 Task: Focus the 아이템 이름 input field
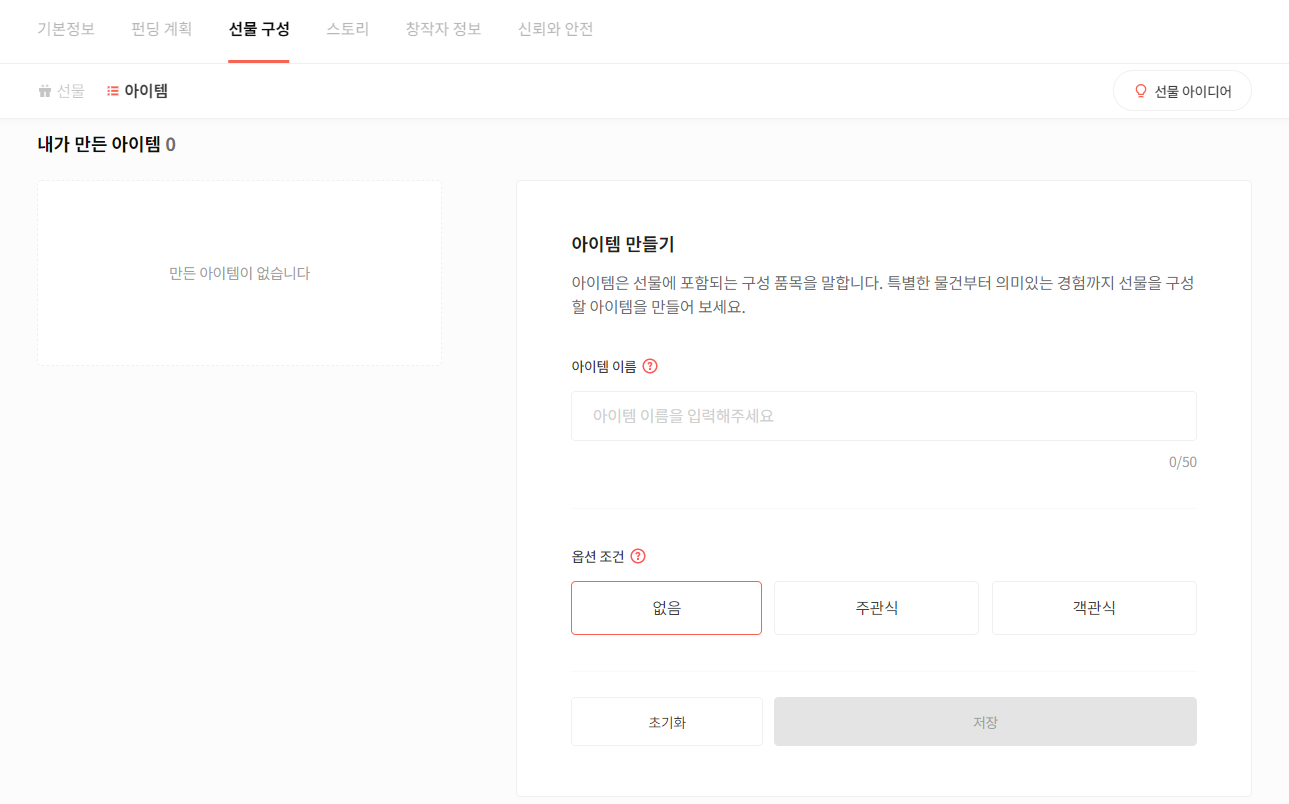coord(883,416)
